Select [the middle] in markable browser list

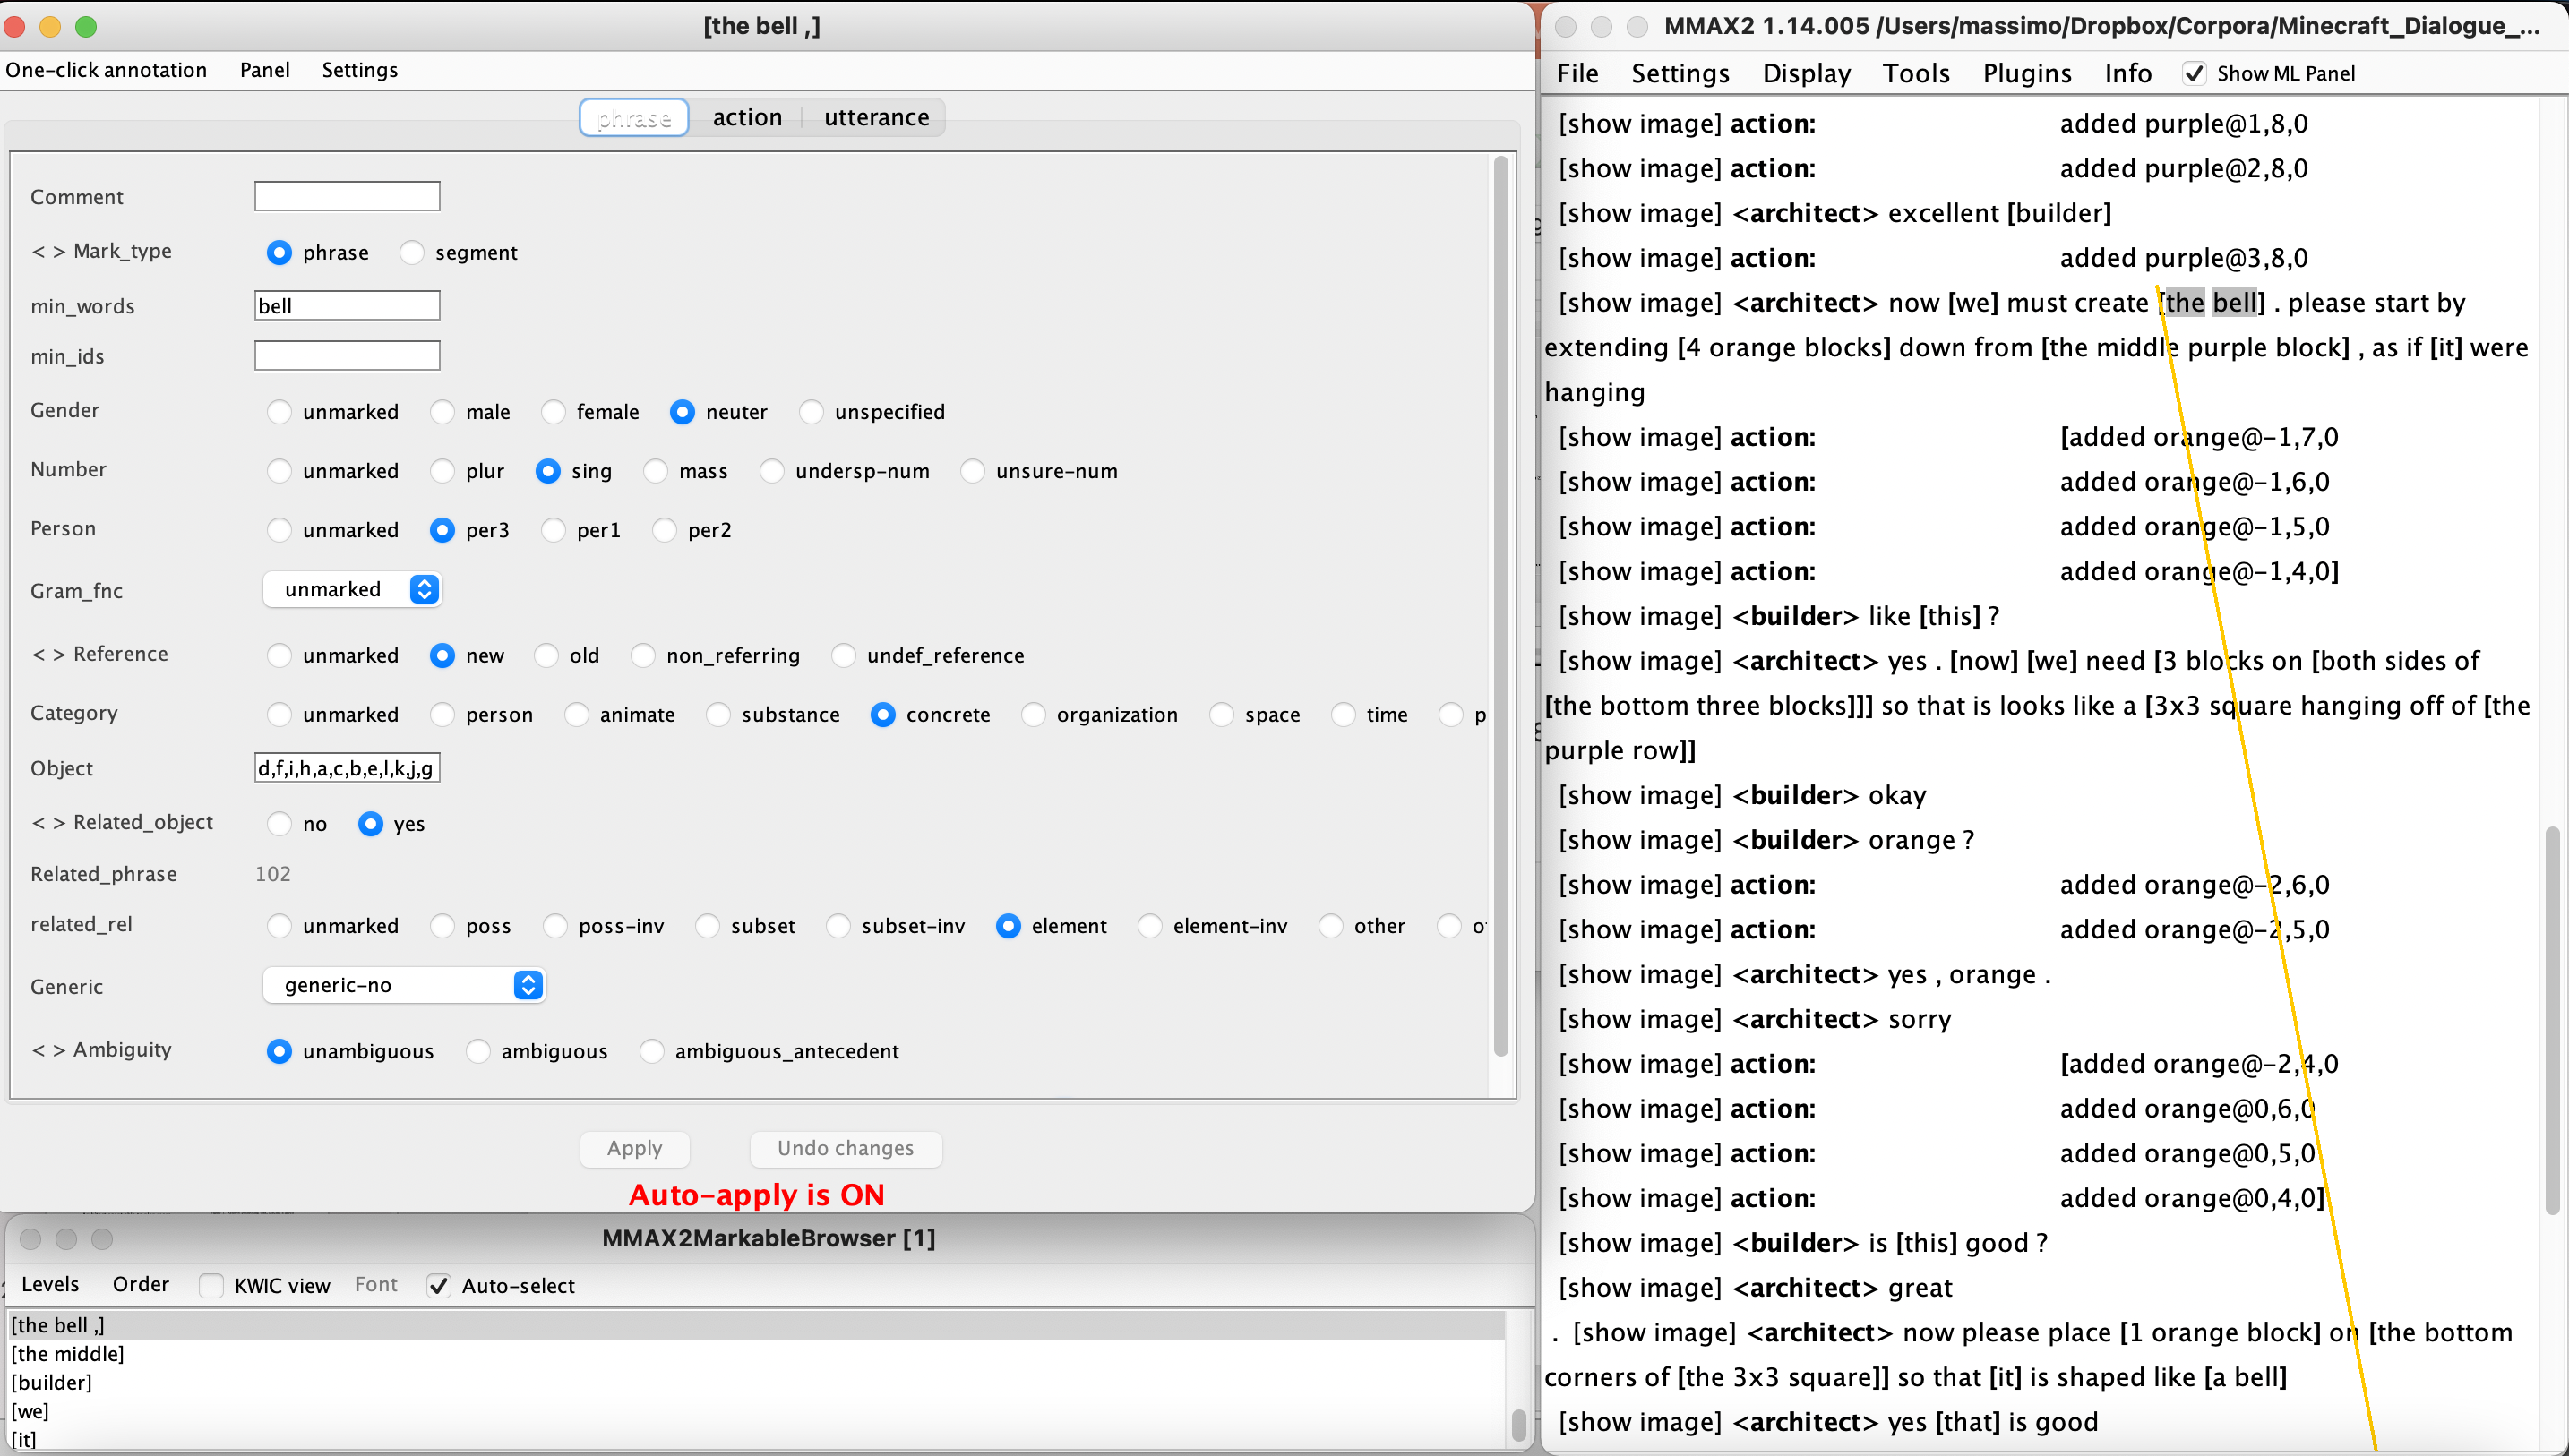point(67,1353)
